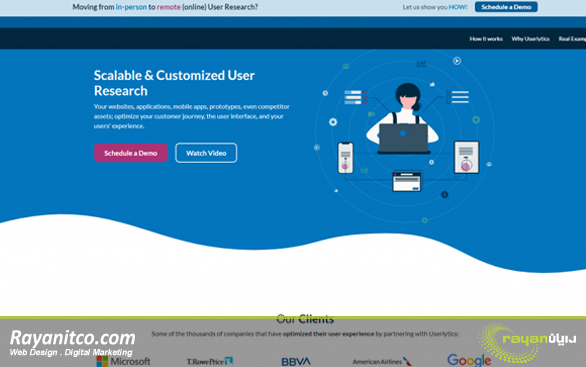The image size is (586, 367).
Task: Click the gear icon in hero illustration
Action: click(333, 122)
